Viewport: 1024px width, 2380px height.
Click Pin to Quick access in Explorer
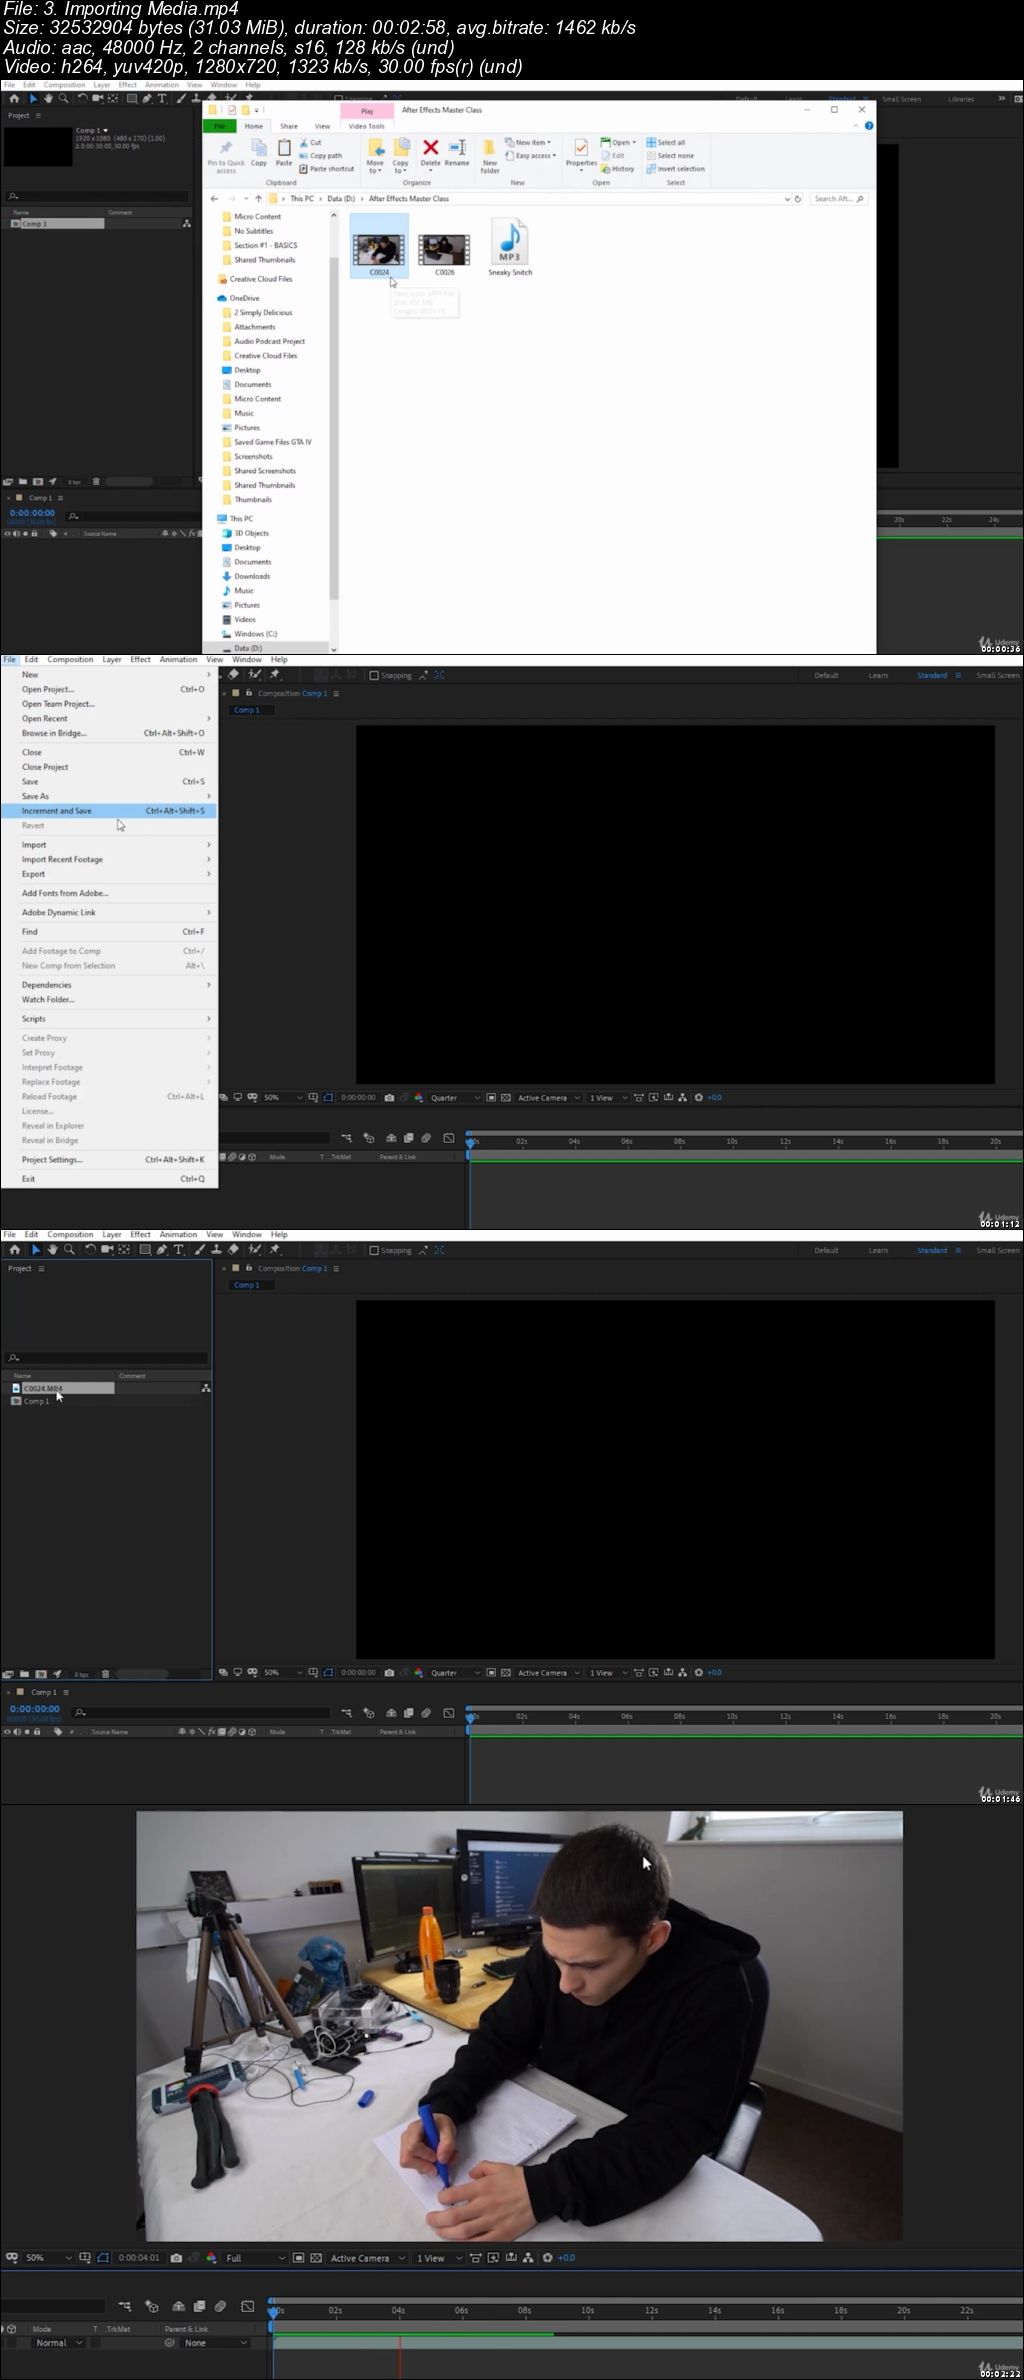point(226,155)
